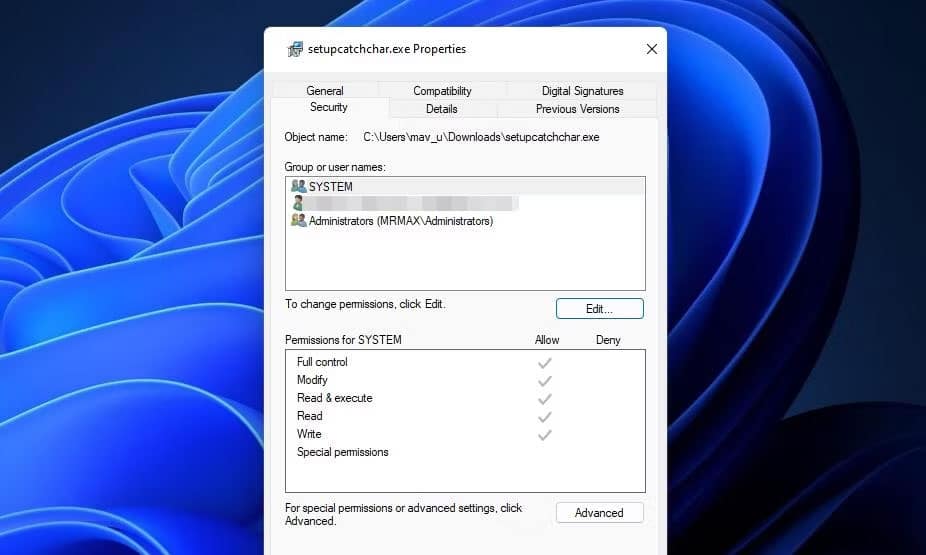Click the setupcatchchar.exe icon in title bar

pos(295,49)
